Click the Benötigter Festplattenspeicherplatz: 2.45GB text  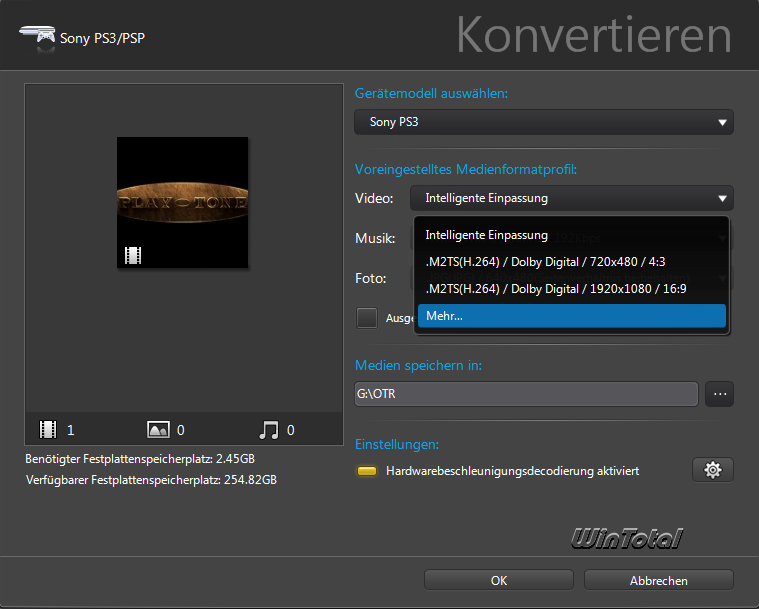pyautogui.click(x=140, y=458)
